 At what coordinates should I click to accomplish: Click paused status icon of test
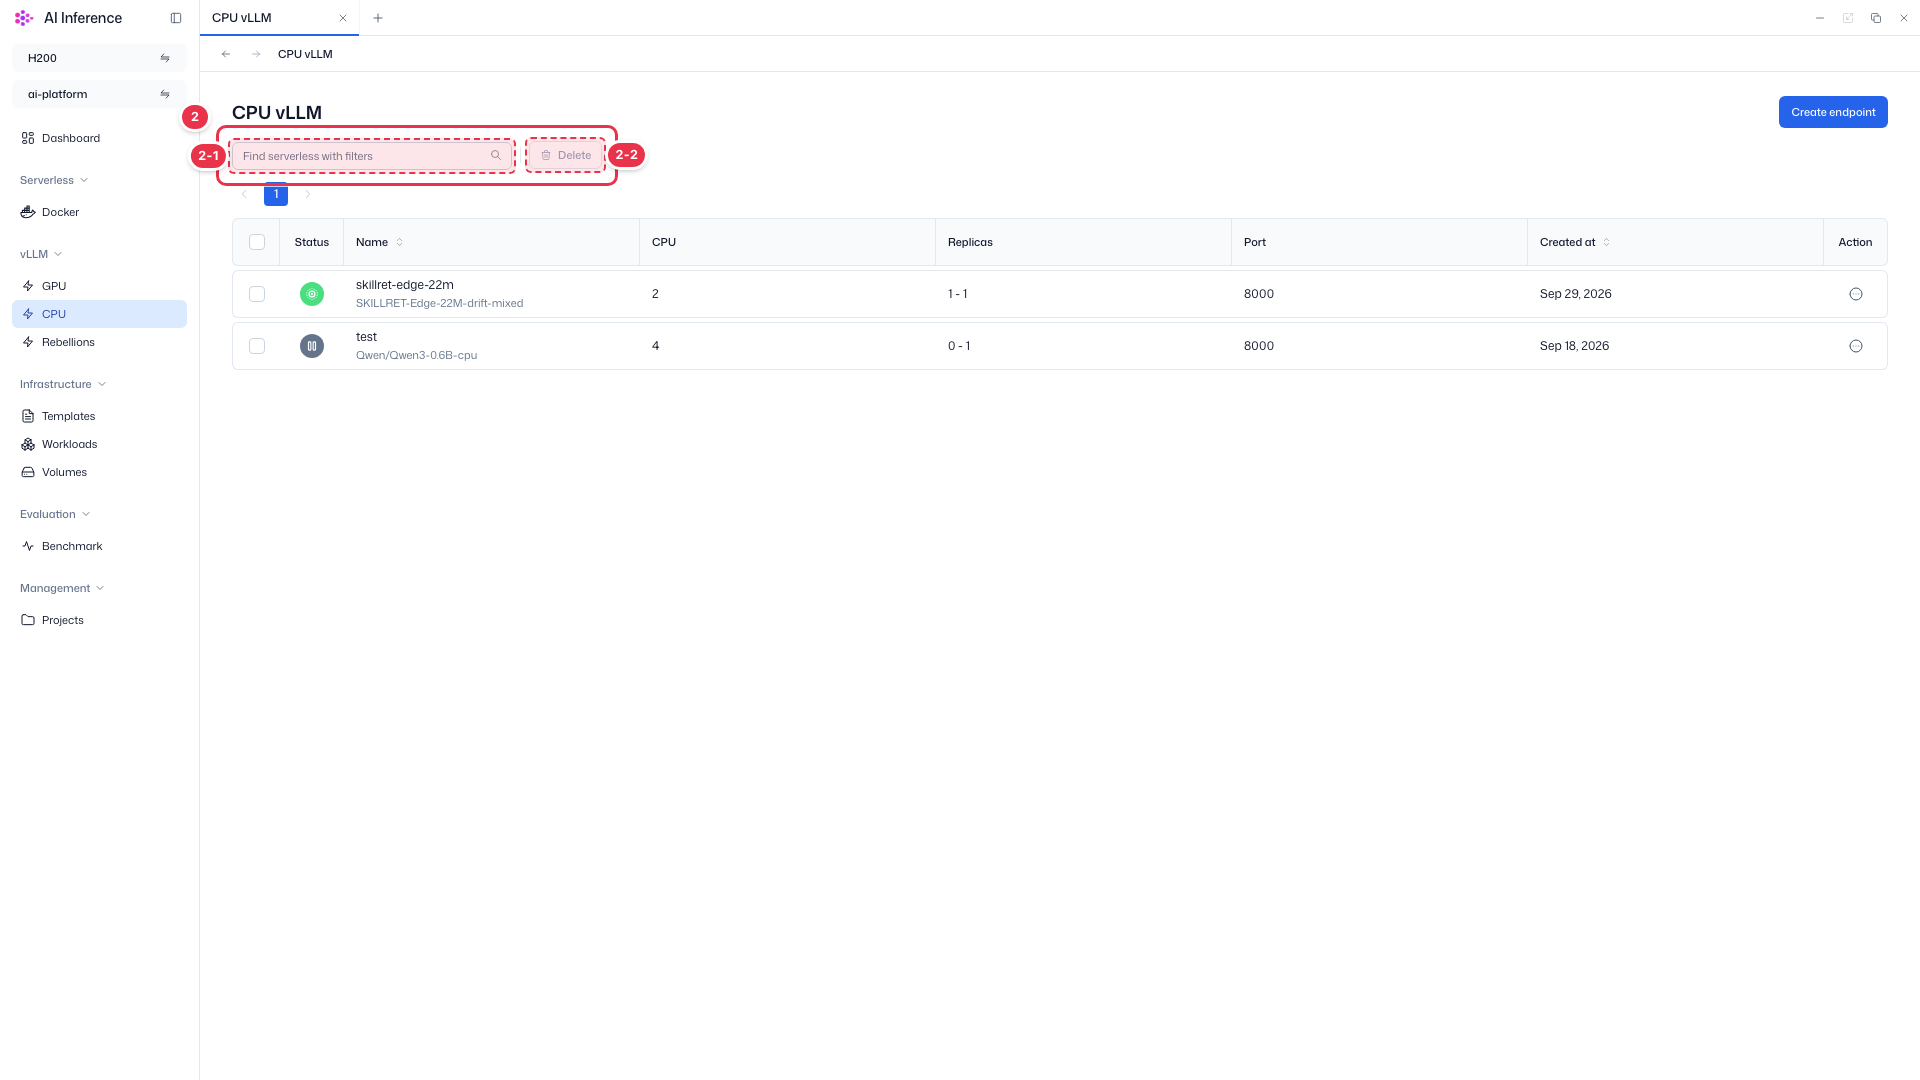click(x=312, y=346)
